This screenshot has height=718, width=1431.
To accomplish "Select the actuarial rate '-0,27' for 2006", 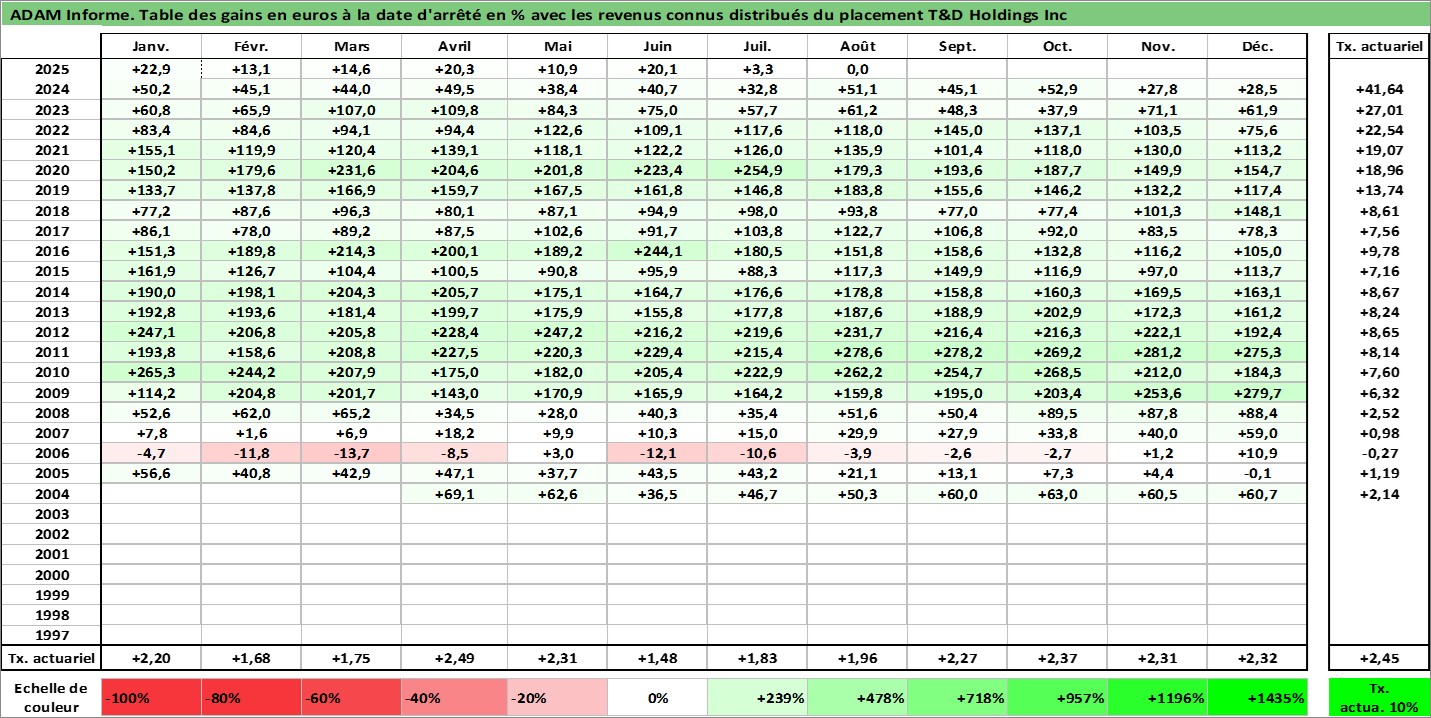I will coord(1378,453).
